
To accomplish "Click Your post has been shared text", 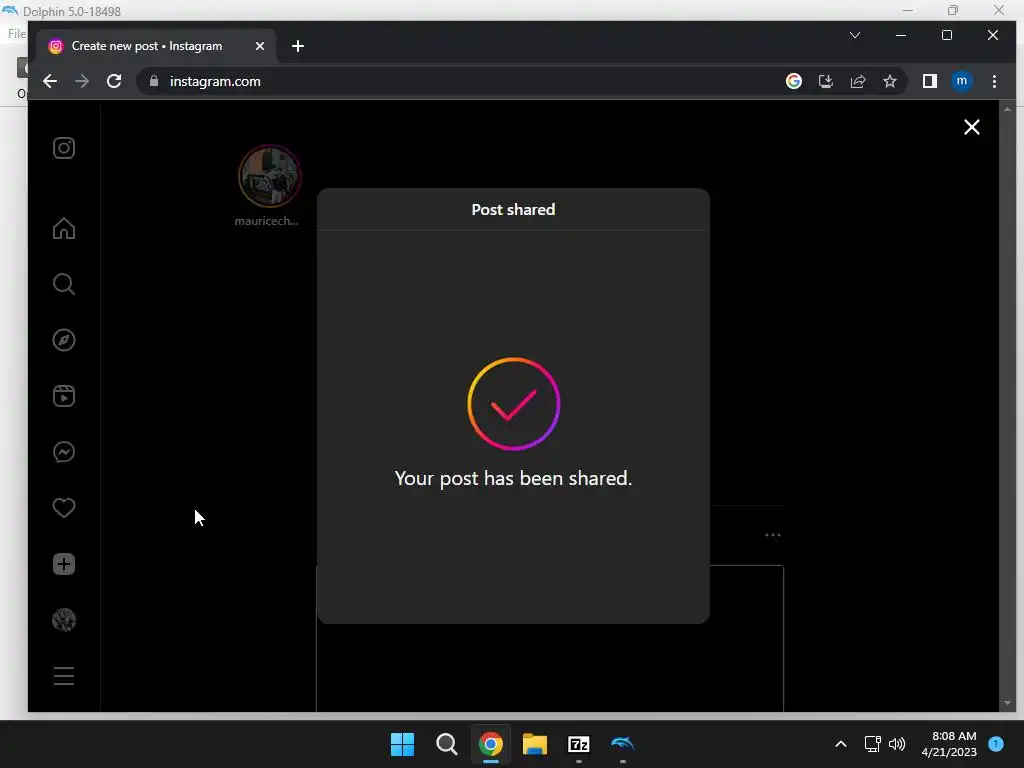I will click(x=513, y=478).
